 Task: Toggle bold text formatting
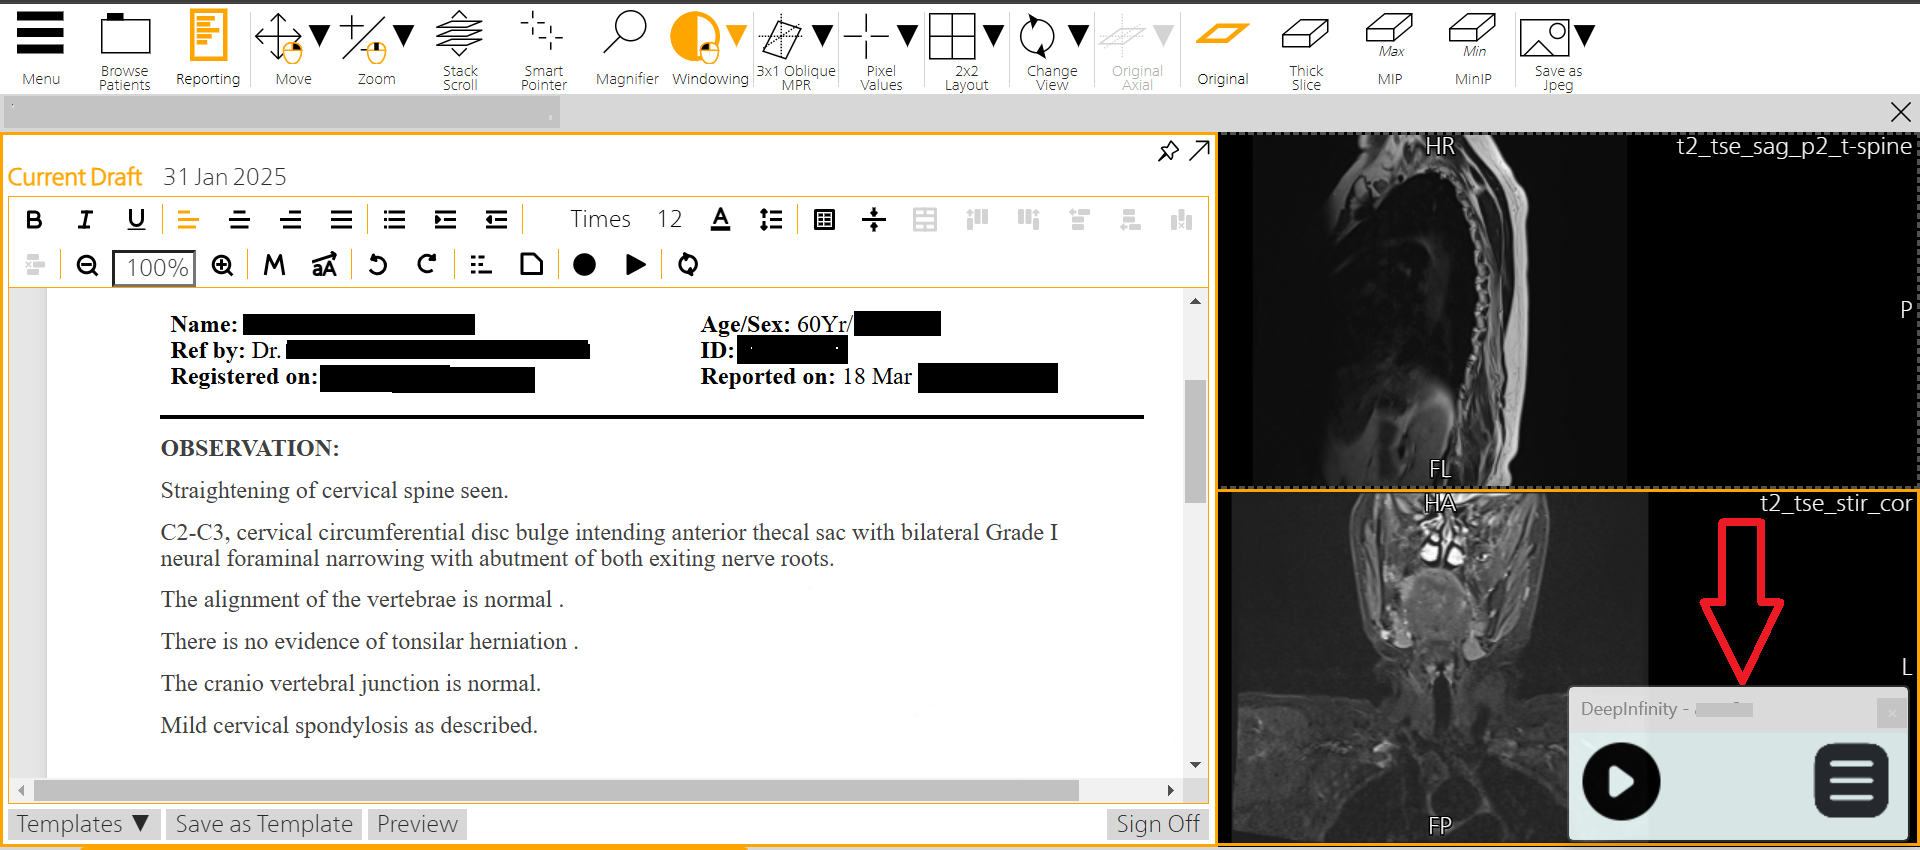click(34, 220)
